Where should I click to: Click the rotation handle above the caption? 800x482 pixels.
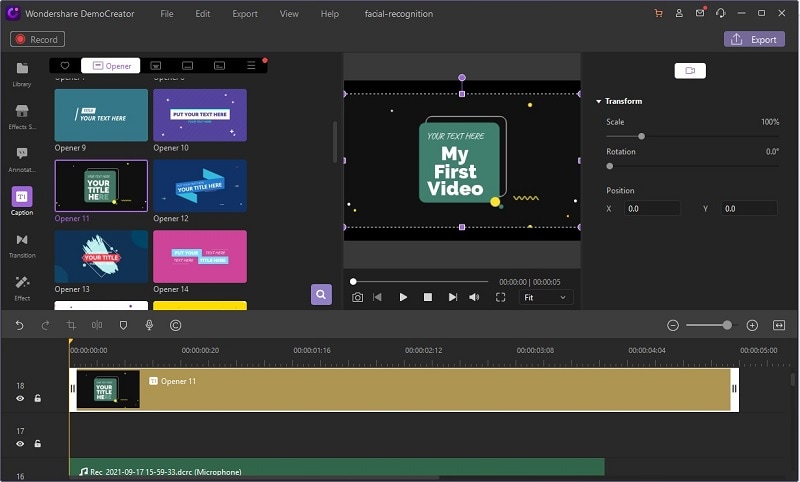point(462,78)
